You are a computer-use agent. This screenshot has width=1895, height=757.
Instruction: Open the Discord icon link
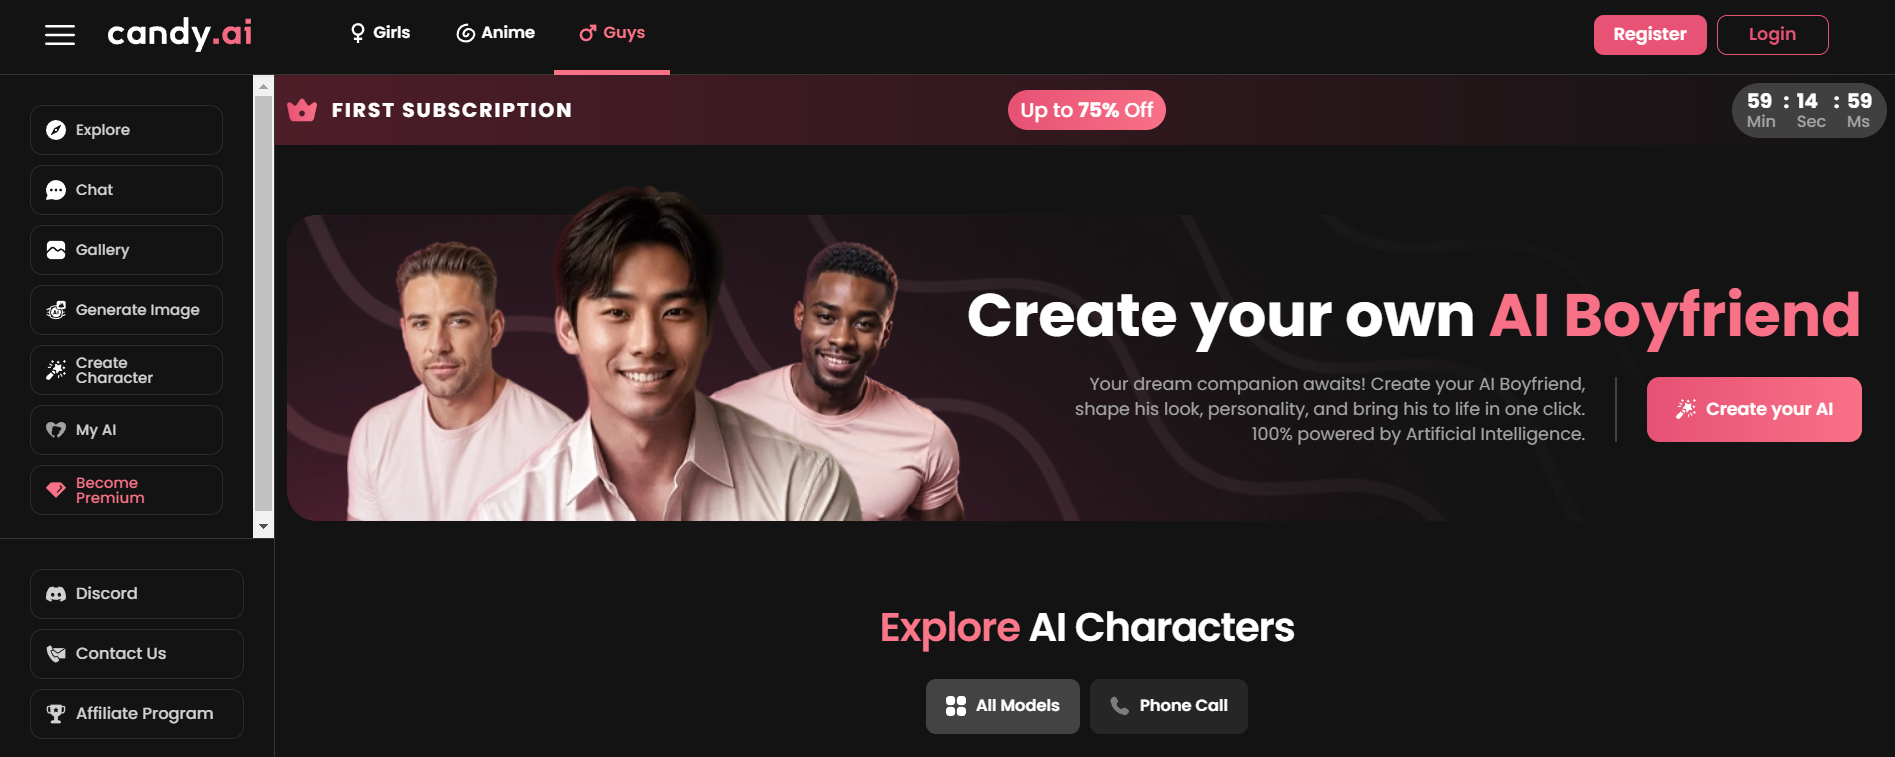coord(56,594)
